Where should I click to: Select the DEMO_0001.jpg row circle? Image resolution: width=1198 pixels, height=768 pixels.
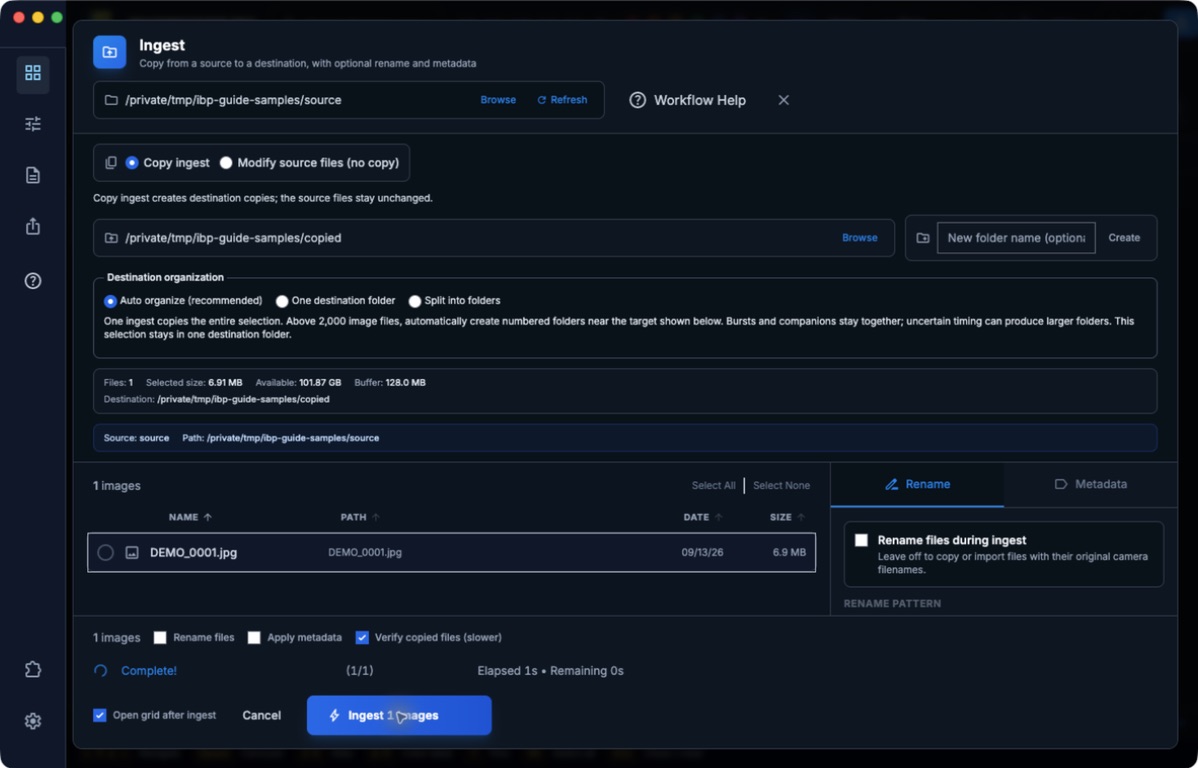105,553
